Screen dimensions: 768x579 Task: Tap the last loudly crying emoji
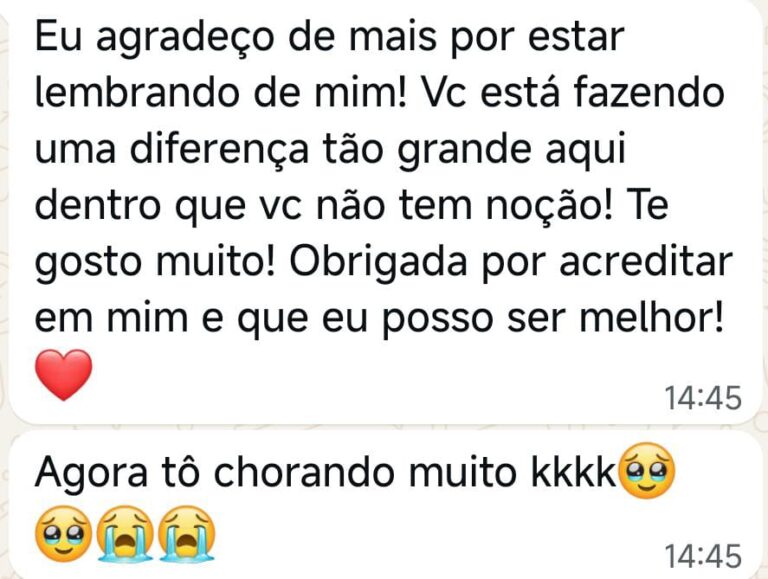187,534
